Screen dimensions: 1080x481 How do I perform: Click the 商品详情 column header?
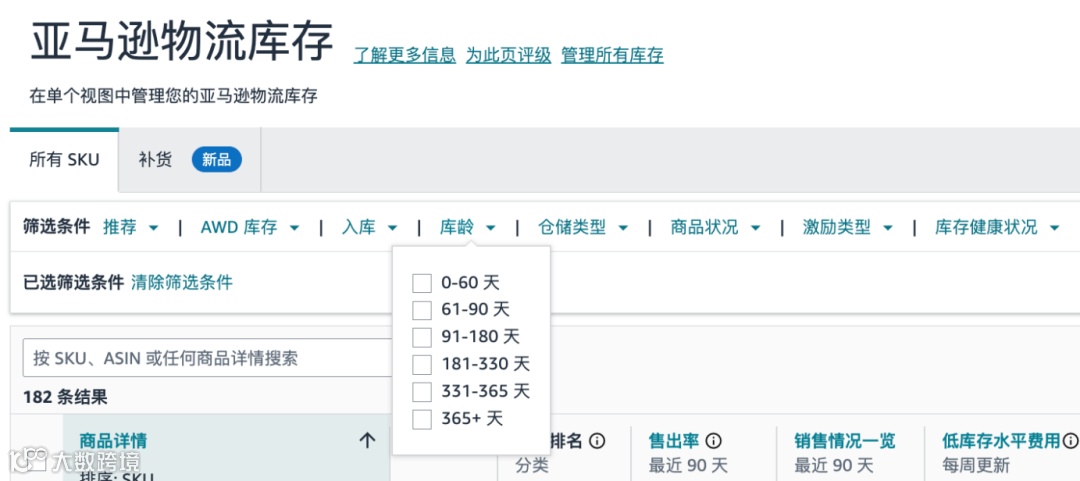pyautogui.click(x=113, y=441)
